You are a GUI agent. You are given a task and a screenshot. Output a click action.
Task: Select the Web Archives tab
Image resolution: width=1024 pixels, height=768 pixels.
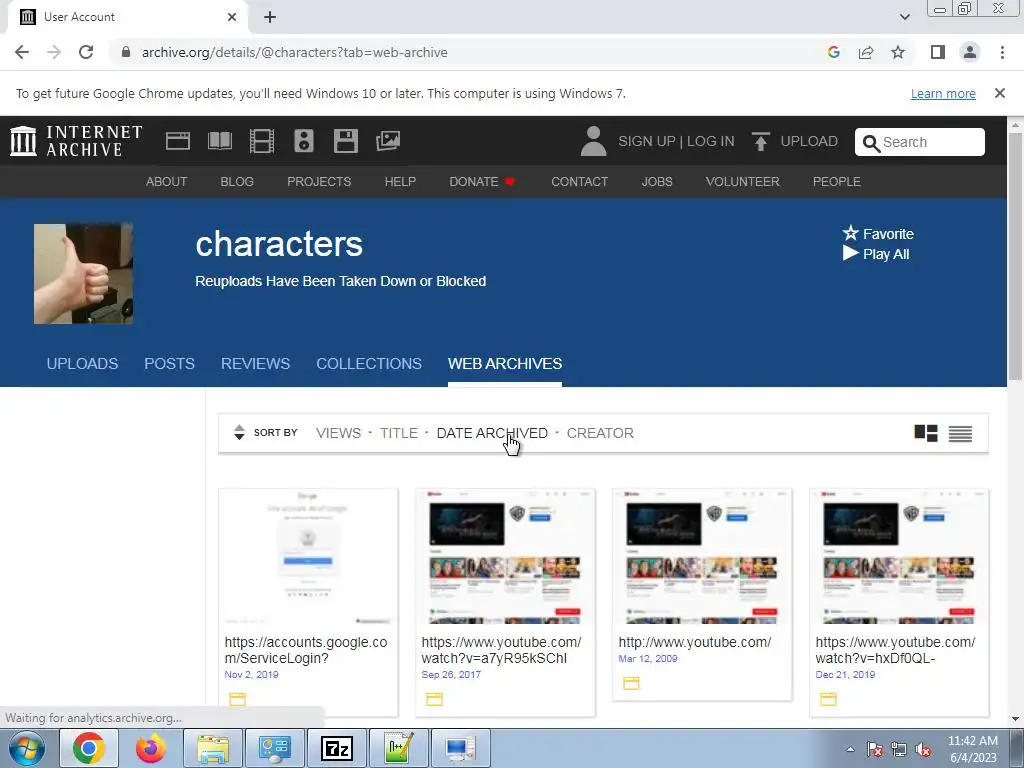tap(505, 364)
